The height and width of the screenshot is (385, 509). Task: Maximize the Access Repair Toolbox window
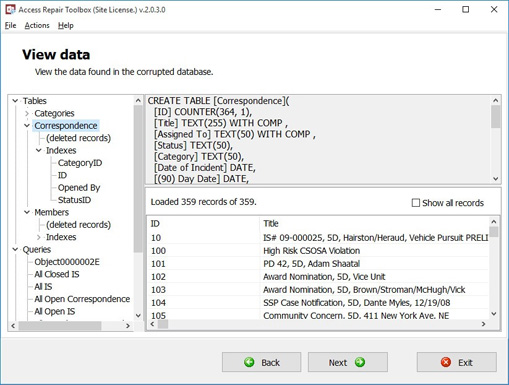click(x=466, y=10)
